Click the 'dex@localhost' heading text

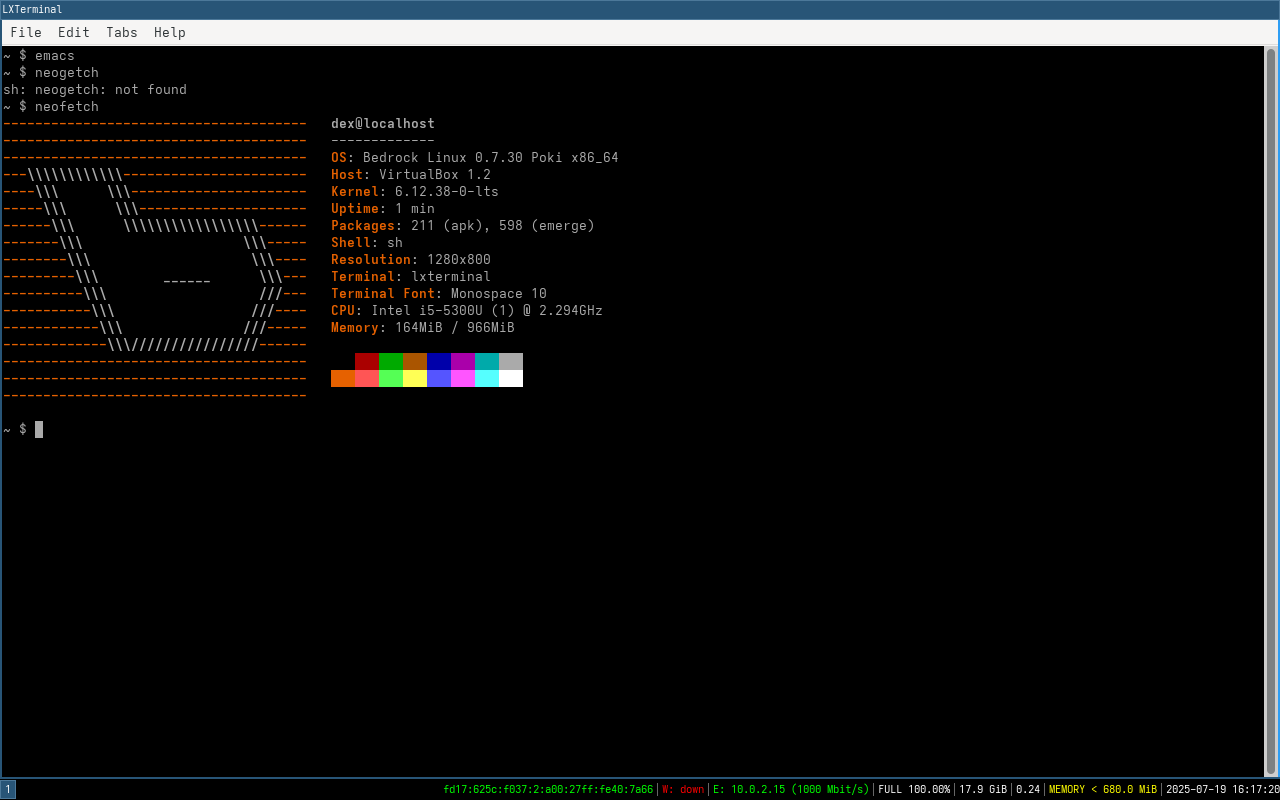(x=383, y=124)
